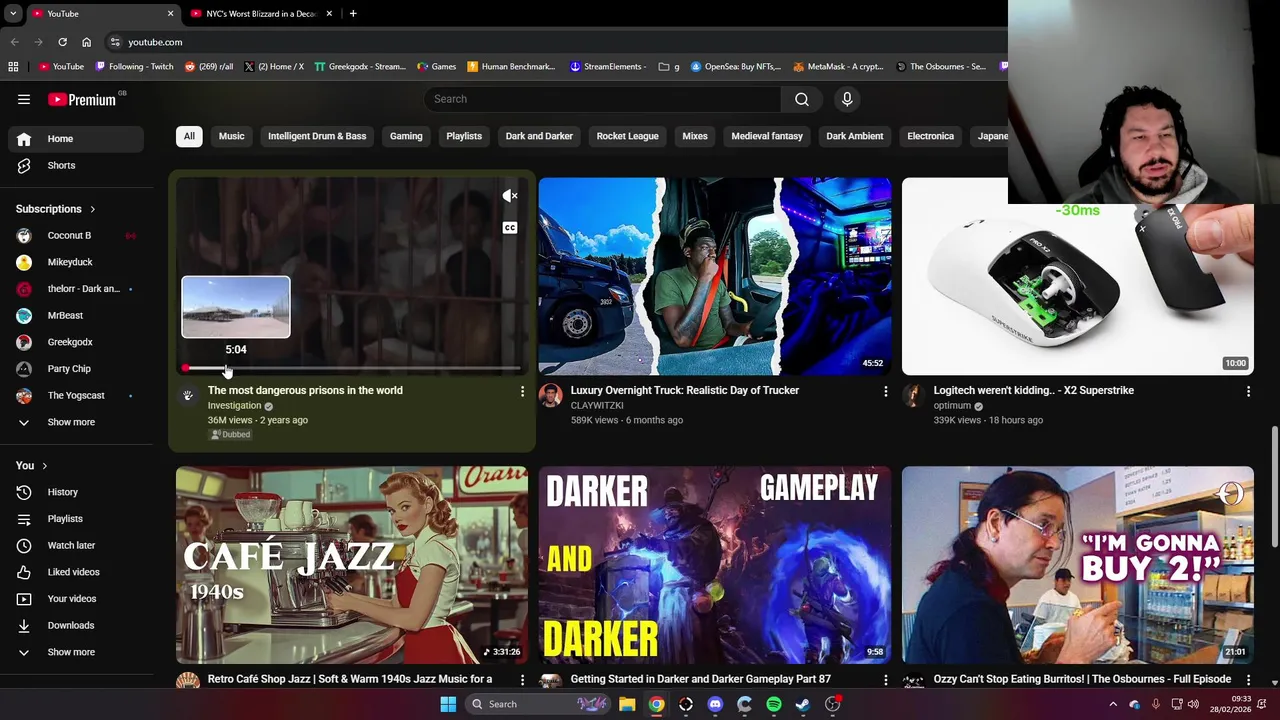Open Steam from the taskbar
The width and height of the screenshot is (1280, 720).
point(803,704)
